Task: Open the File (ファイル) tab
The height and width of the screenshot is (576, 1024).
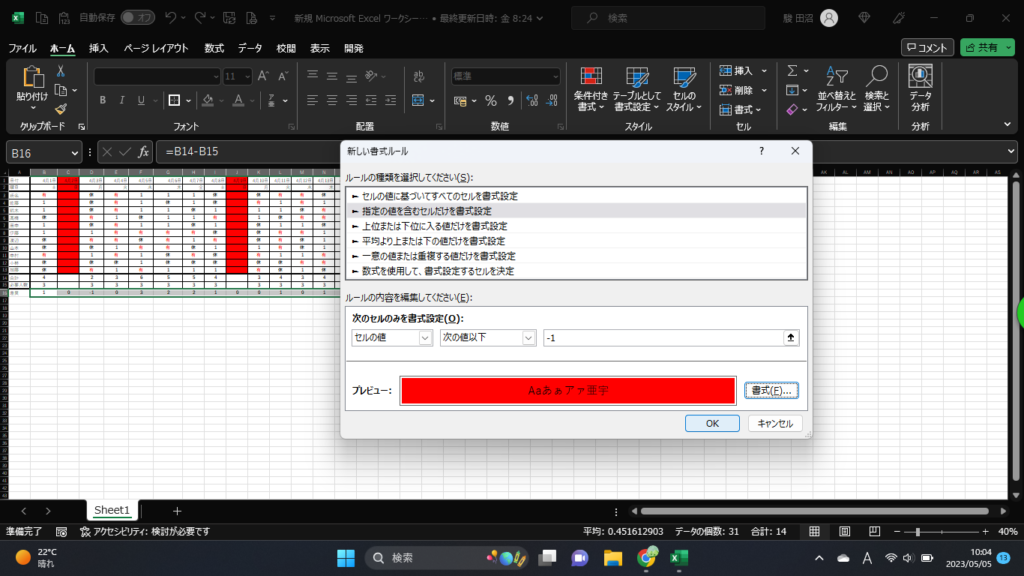Action: tap(22, 48)
